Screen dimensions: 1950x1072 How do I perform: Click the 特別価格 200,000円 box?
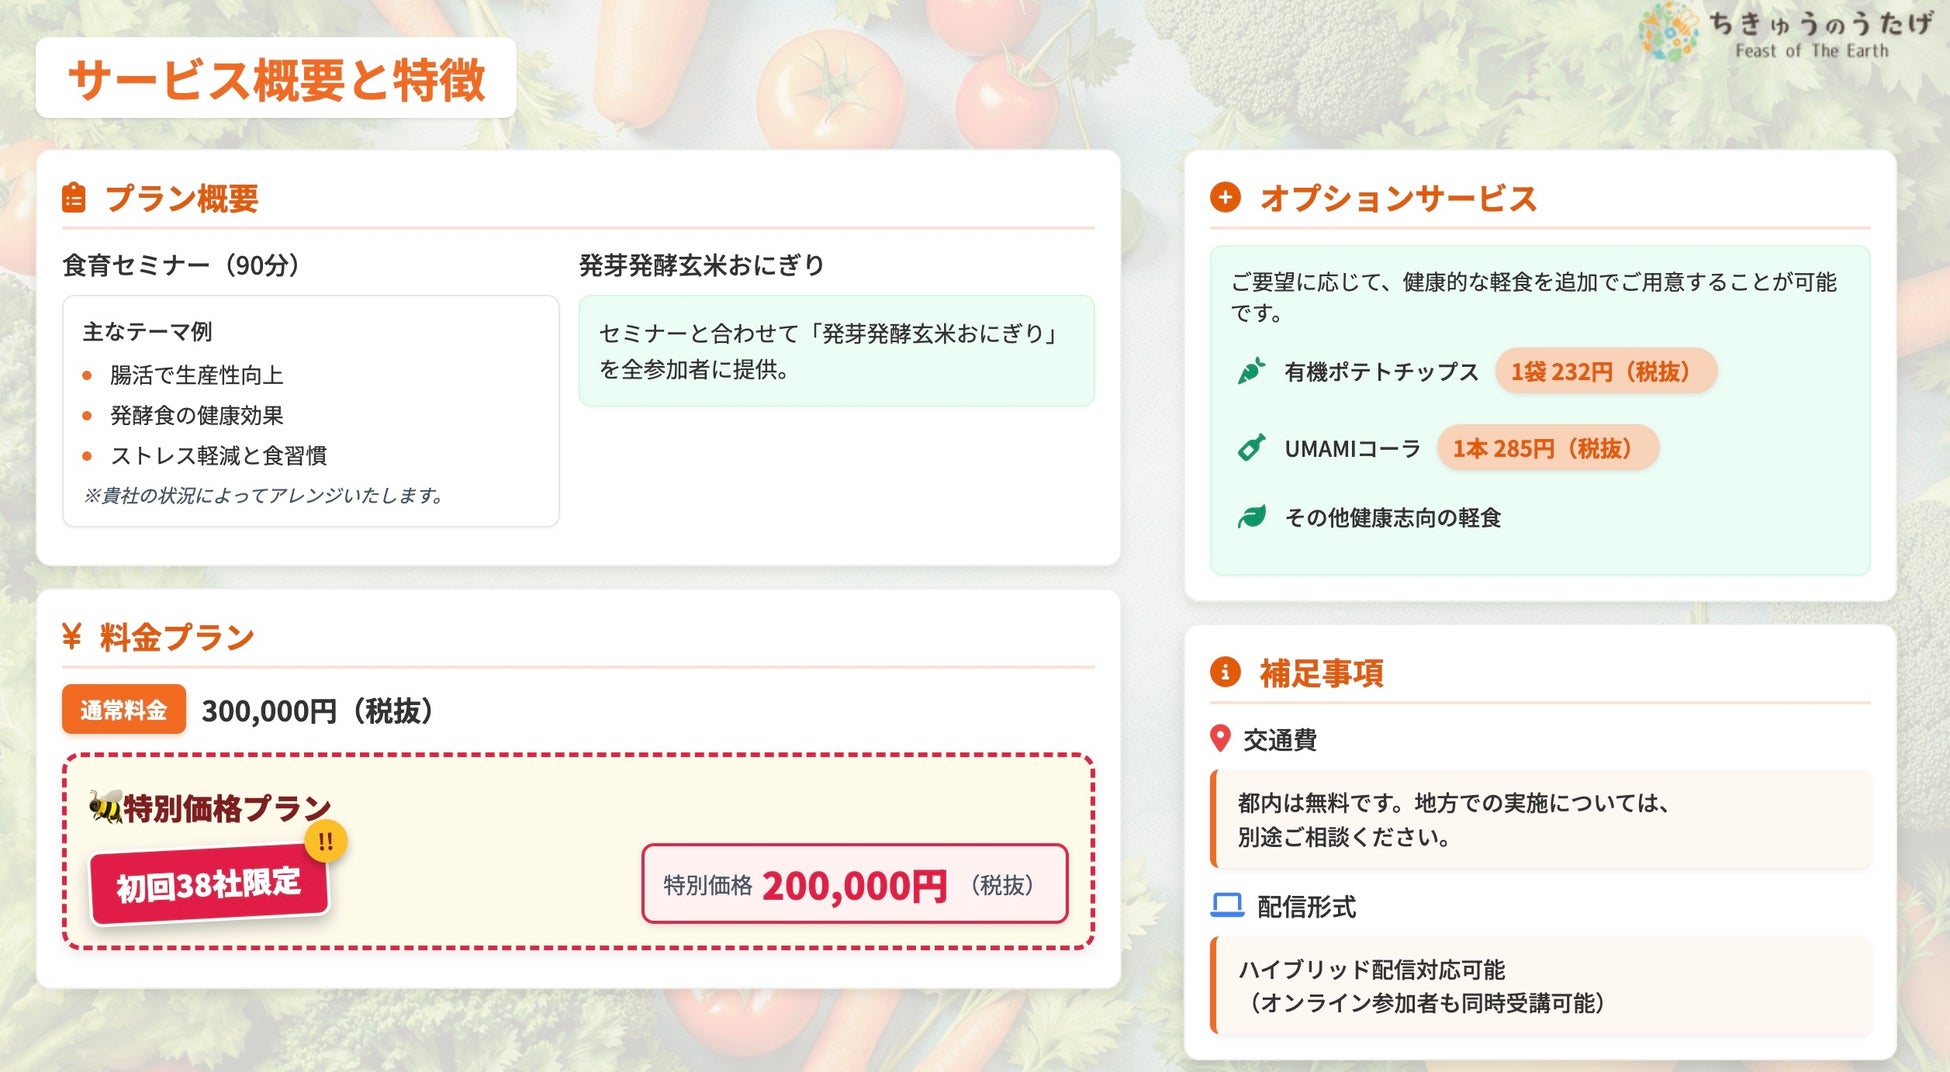pyautogui.click(x=855, y=884)
